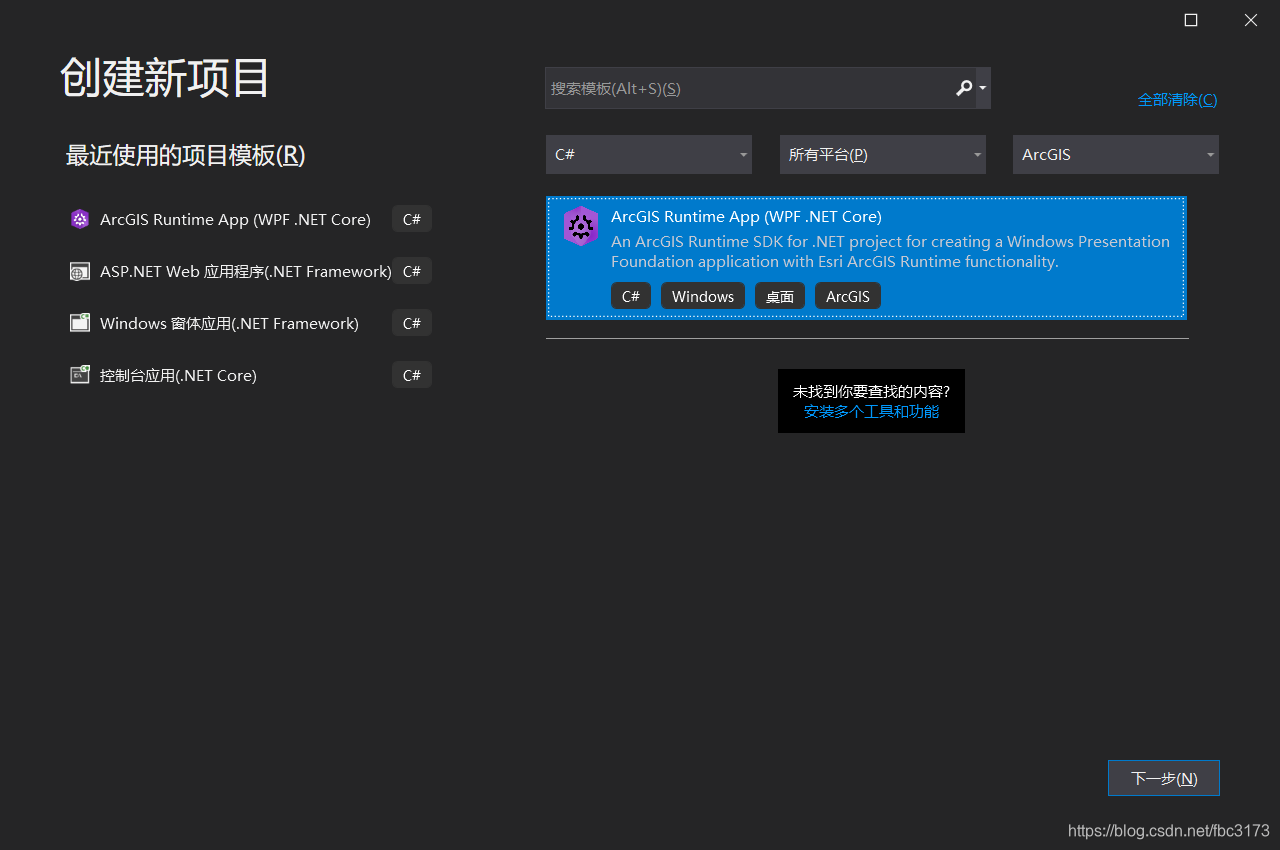Click the result title ArcGIS Runtime App
Image resolution: width=1280 pixels, height=850 pixels.
[746, 216]
